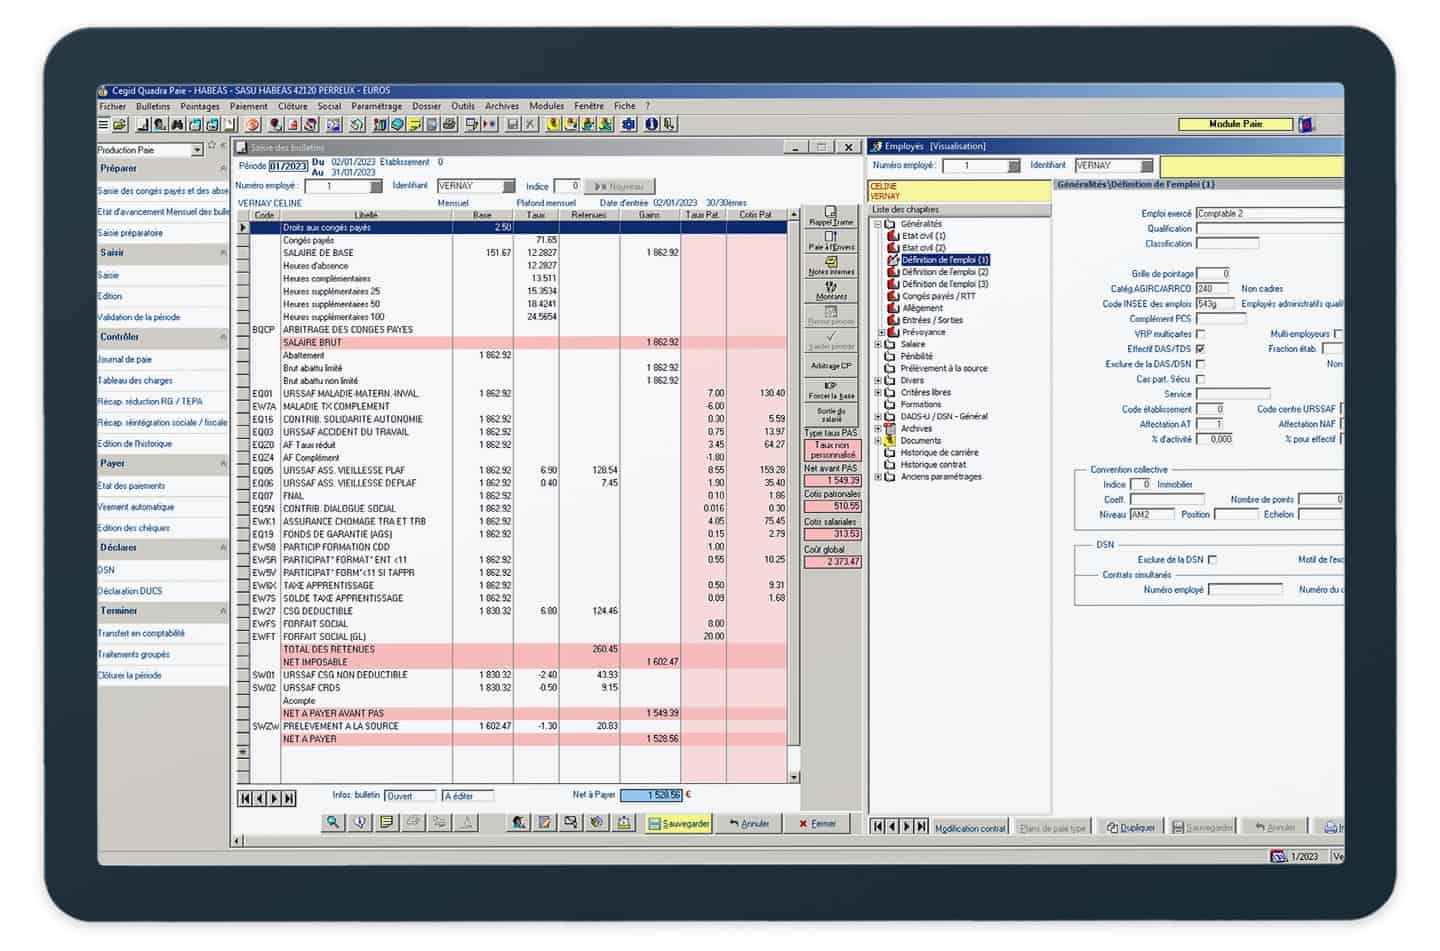
Task: Open the DSN link under Déclarer
Action: (106, 570)
